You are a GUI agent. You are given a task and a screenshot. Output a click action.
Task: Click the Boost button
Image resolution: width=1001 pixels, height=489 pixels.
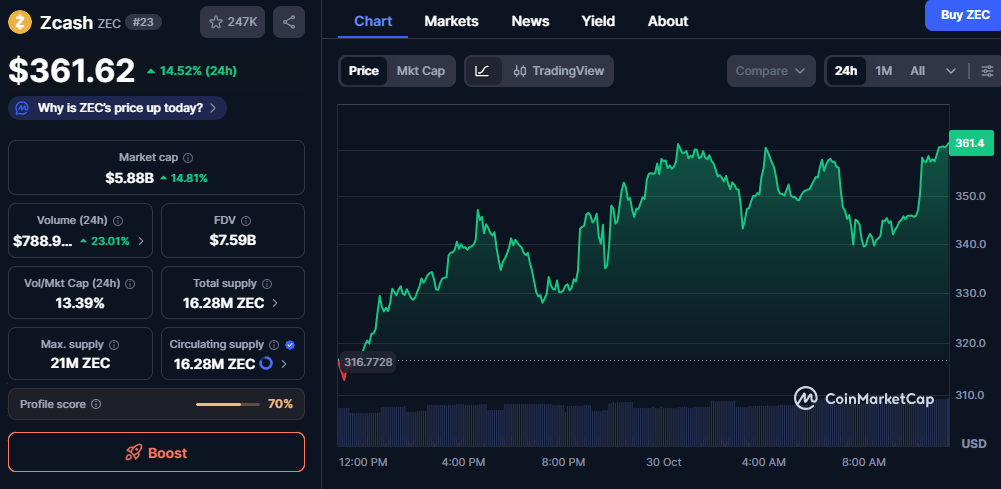(156, 452)
